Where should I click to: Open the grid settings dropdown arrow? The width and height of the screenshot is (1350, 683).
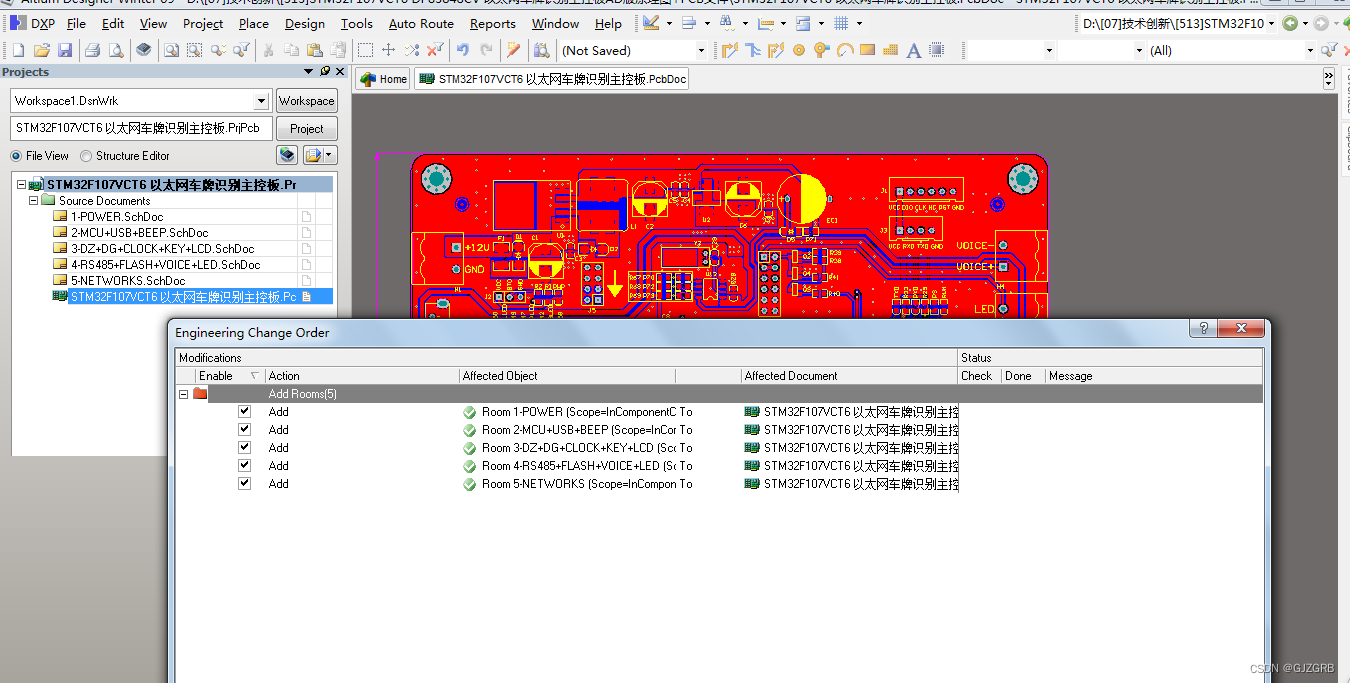click(x=860, y=23)
